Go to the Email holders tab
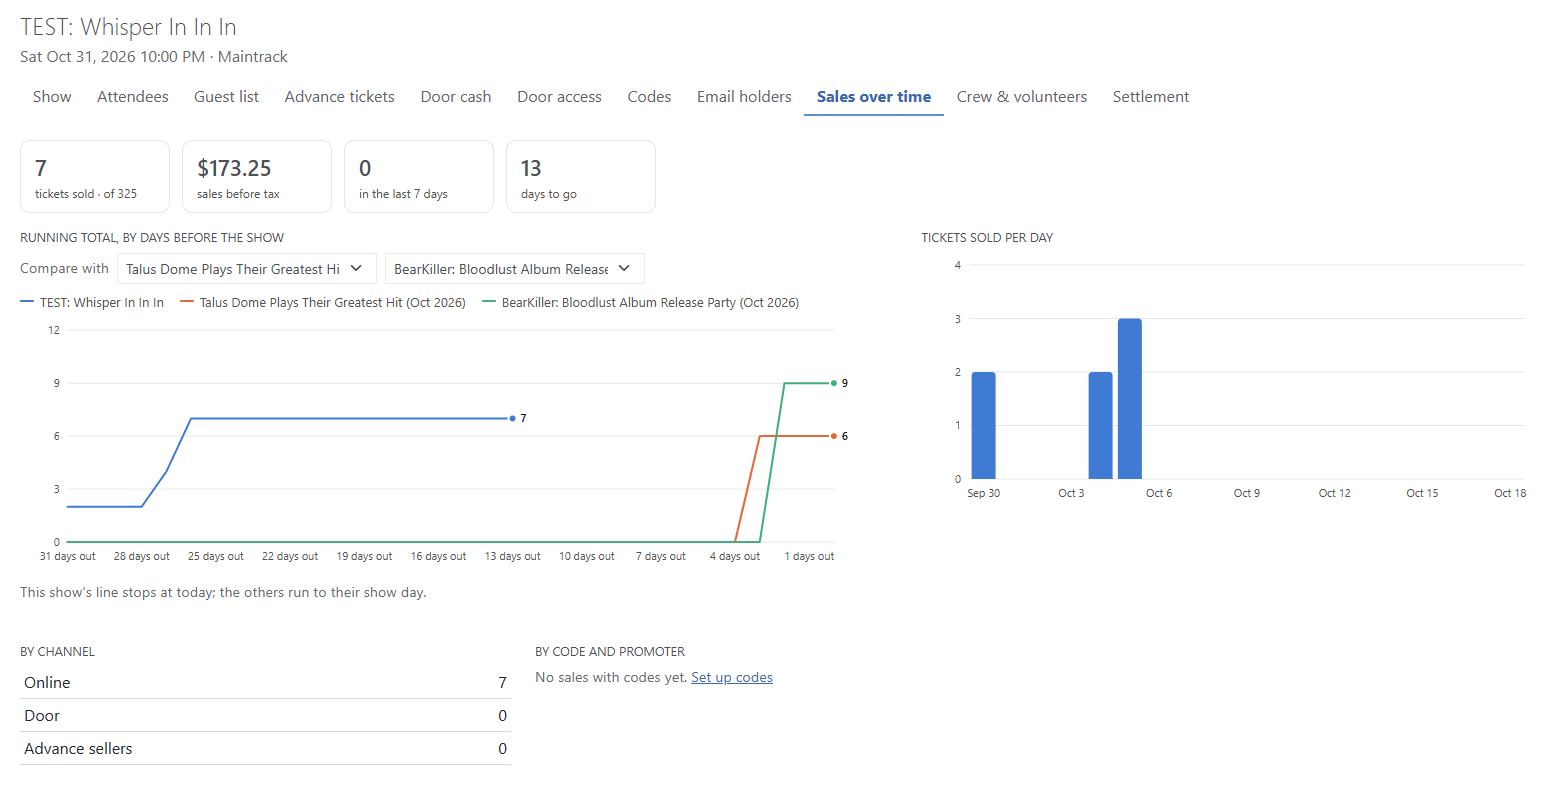Screen dimensions: 1551x793 click(744, 97)
